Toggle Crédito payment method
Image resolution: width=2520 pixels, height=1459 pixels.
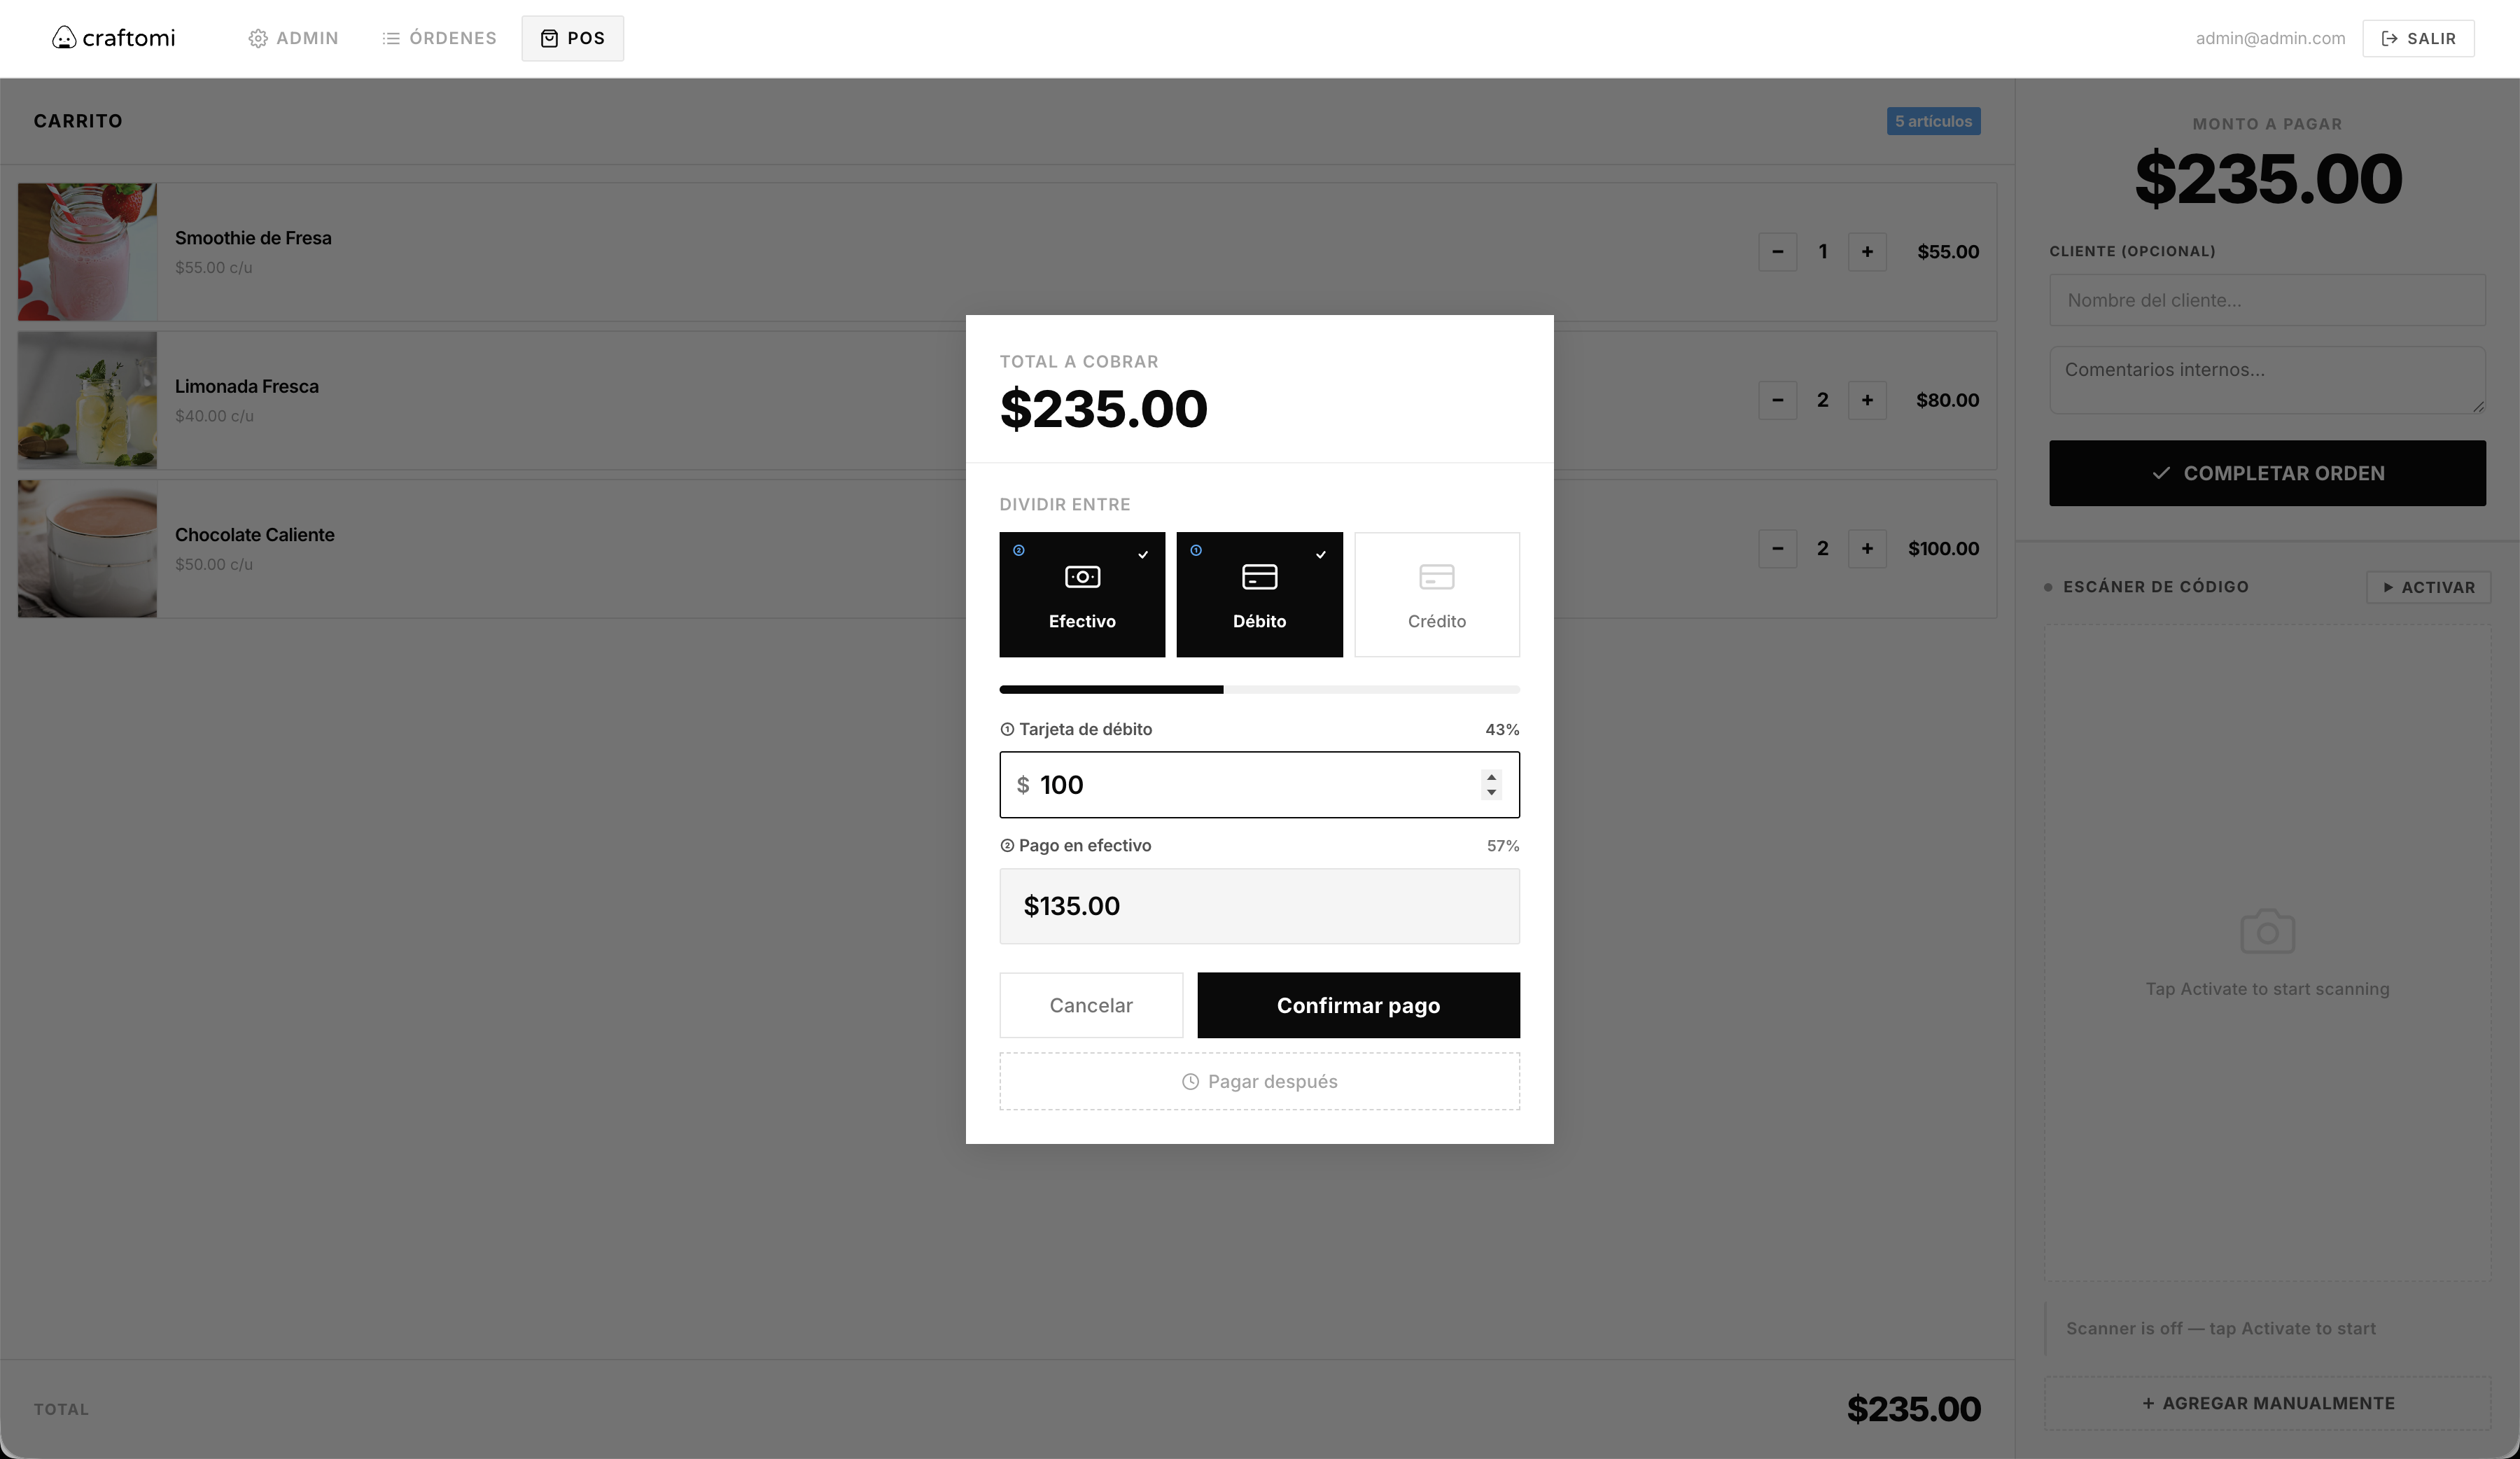point(1437,594)
